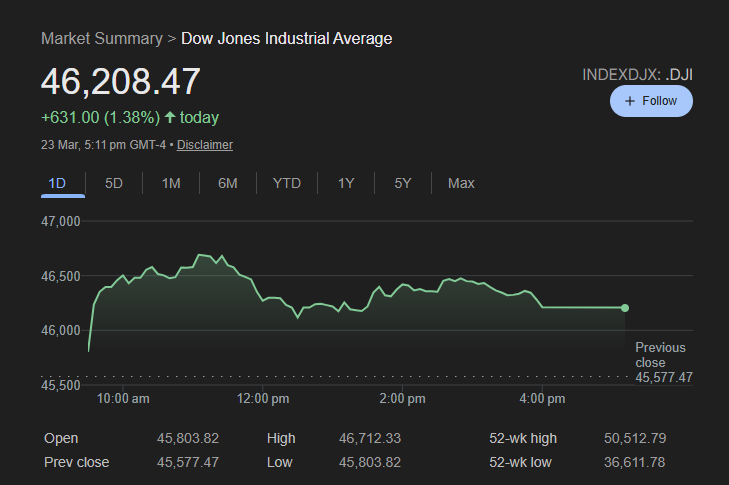Click the 52-wk high value 50,512.79
Screen dimensions: 729x485
(x=635, y=438)
